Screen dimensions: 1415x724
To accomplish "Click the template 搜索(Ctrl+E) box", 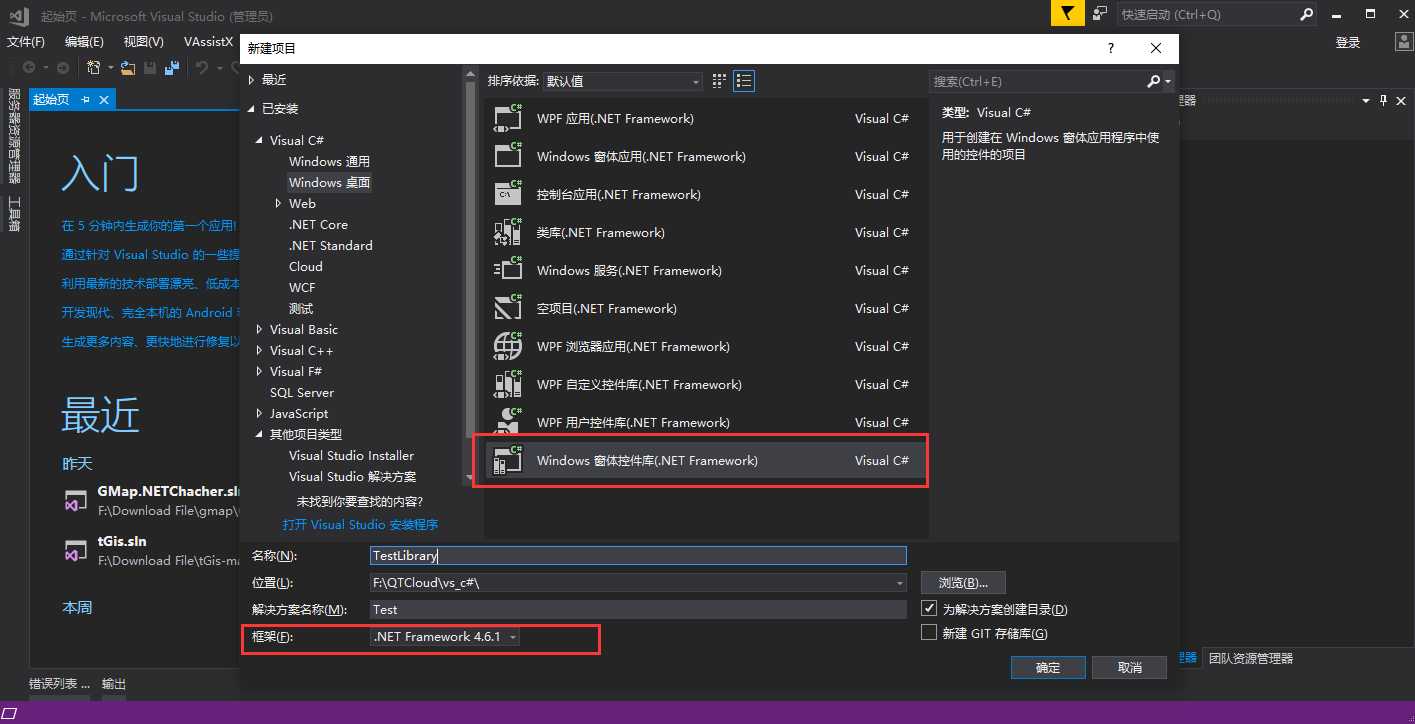I will pos(1038,81).
